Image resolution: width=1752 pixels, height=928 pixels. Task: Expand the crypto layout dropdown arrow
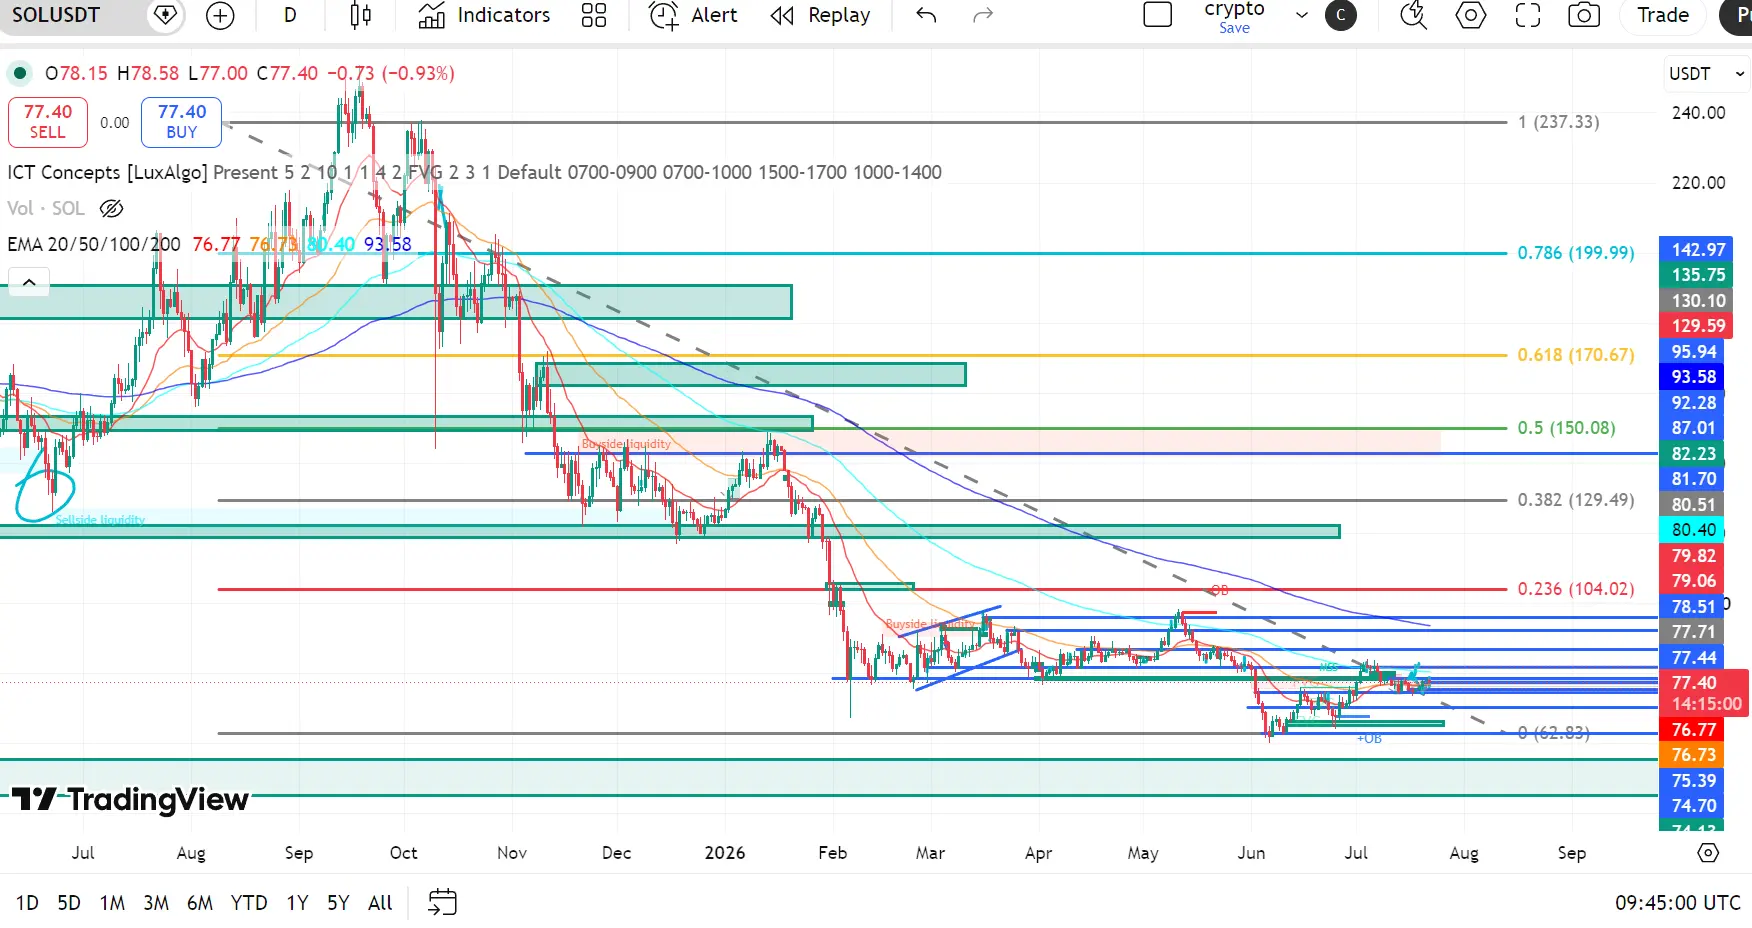click(x=1301, y=15)
